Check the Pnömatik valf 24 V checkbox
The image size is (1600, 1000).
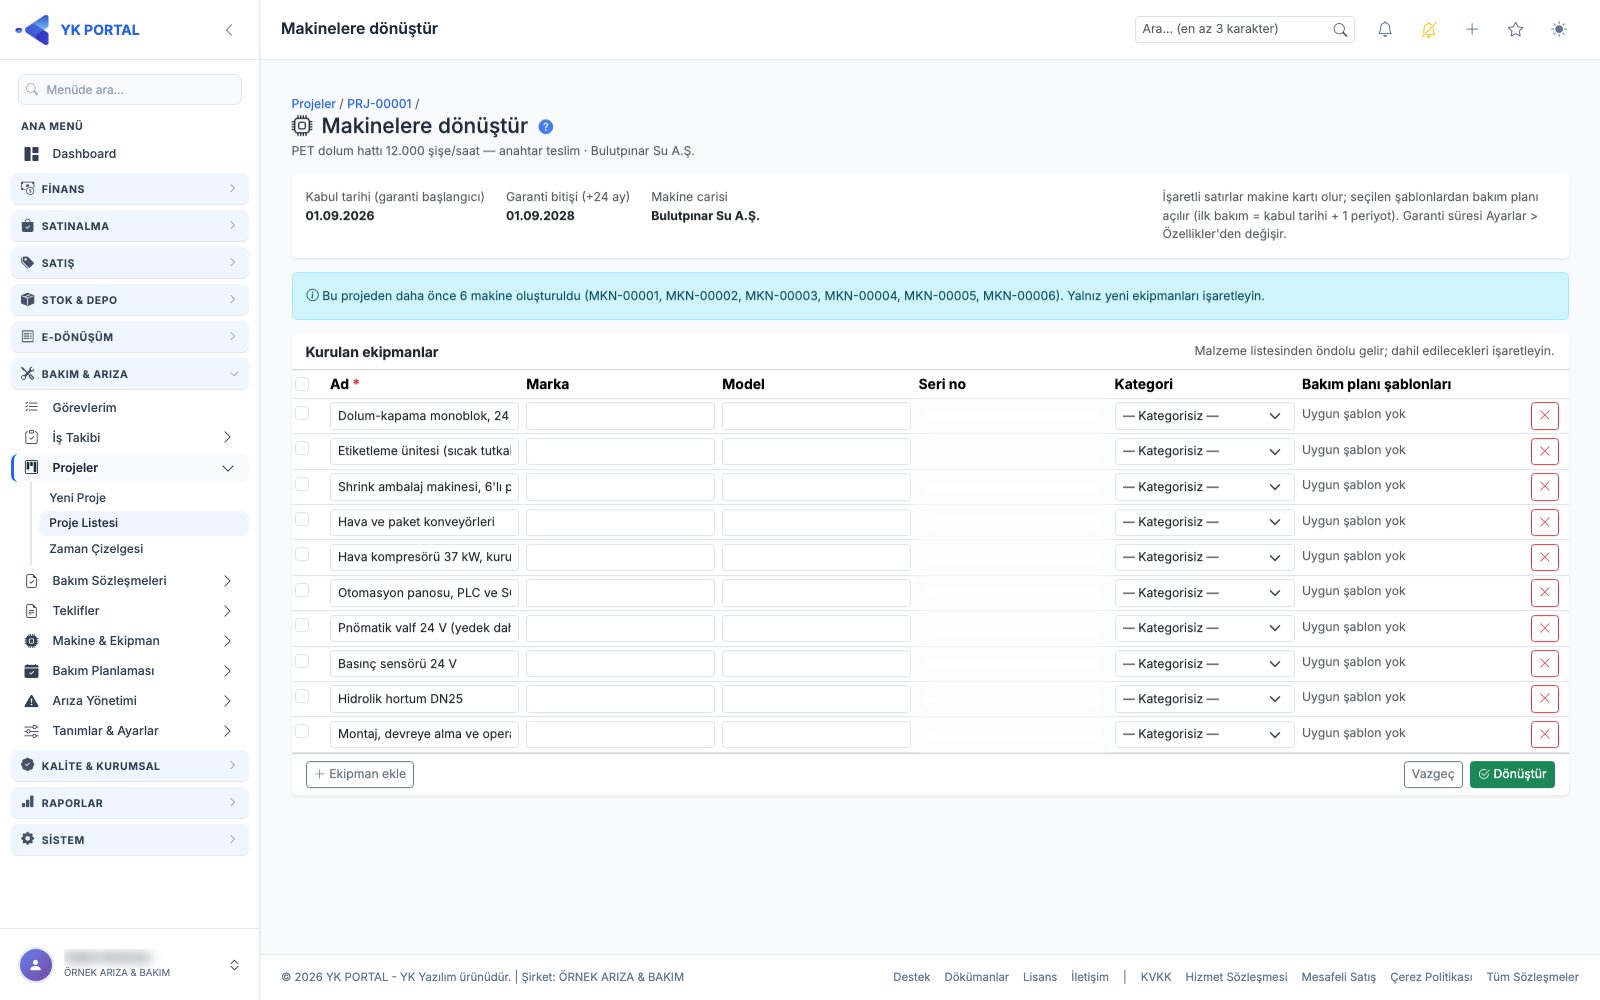pos(302,625)
